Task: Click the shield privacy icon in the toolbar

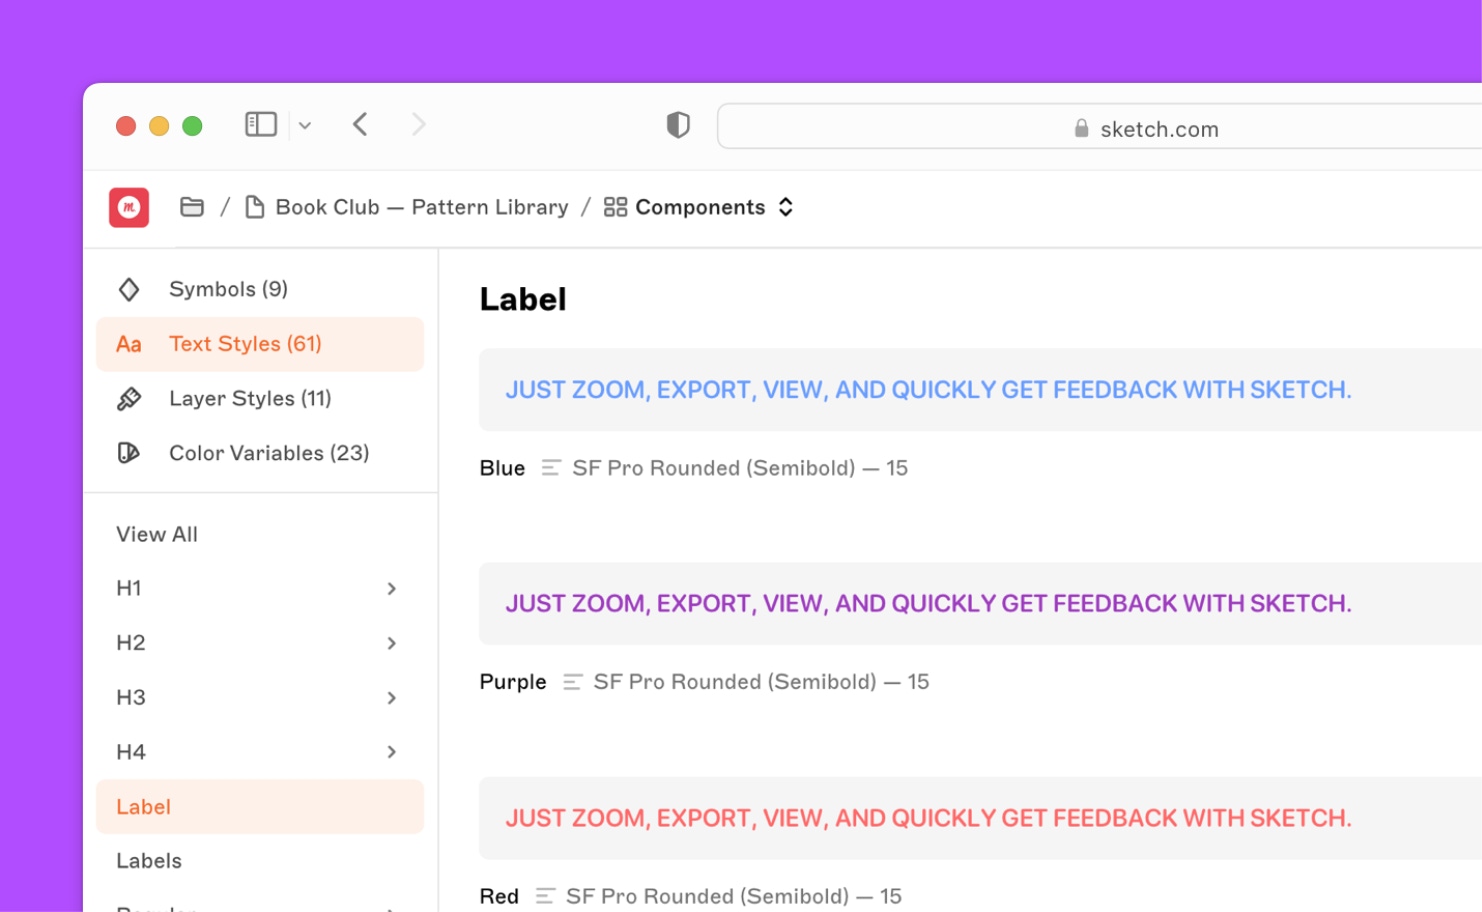Action: coord(677,124)
